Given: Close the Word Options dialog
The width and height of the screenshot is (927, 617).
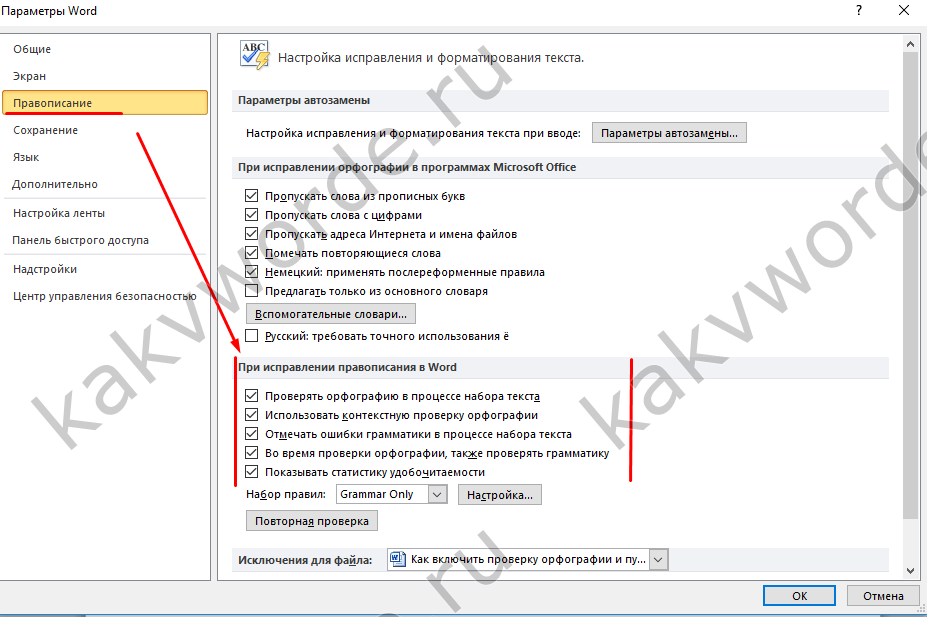Looking at the screenshot, I should [x=904, y=11].
